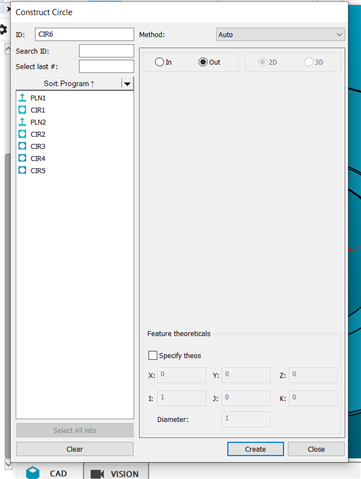
Task: Open the Method dropdown set to Auto
Action: (280, 35)
